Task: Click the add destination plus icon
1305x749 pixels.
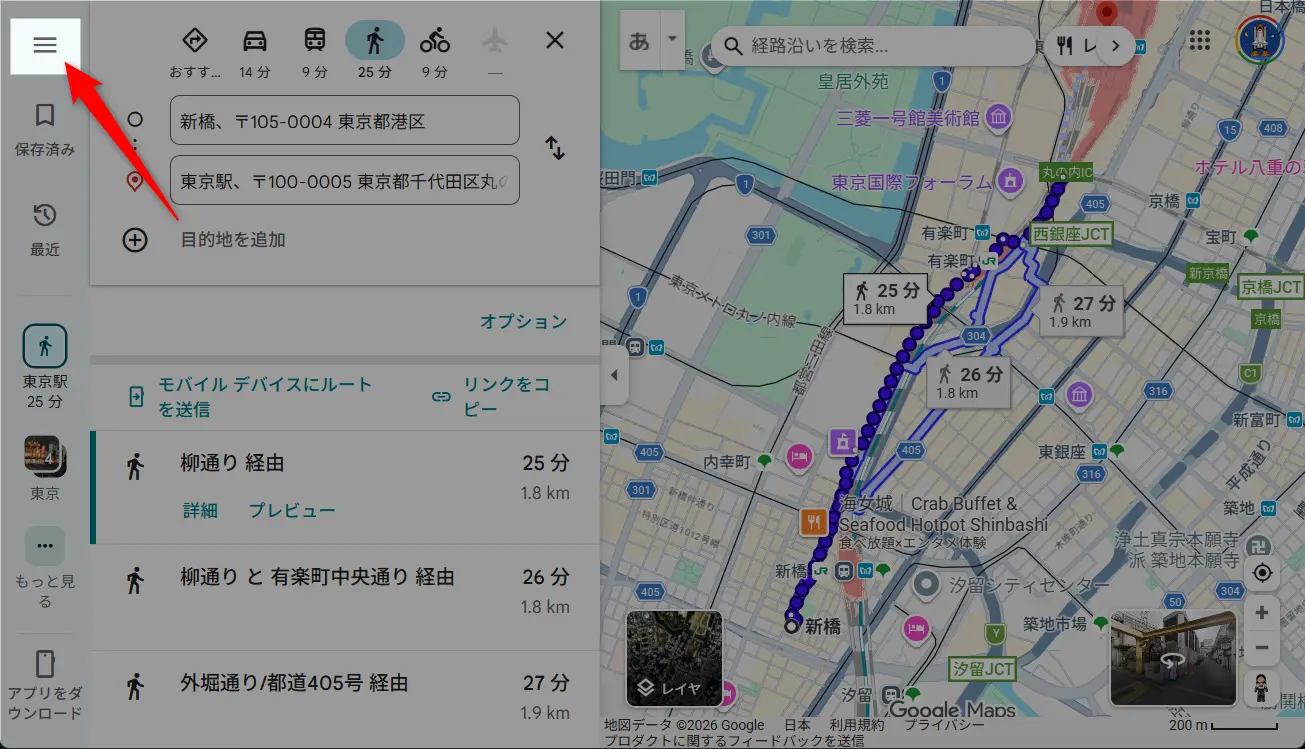Action: [135, 240]
